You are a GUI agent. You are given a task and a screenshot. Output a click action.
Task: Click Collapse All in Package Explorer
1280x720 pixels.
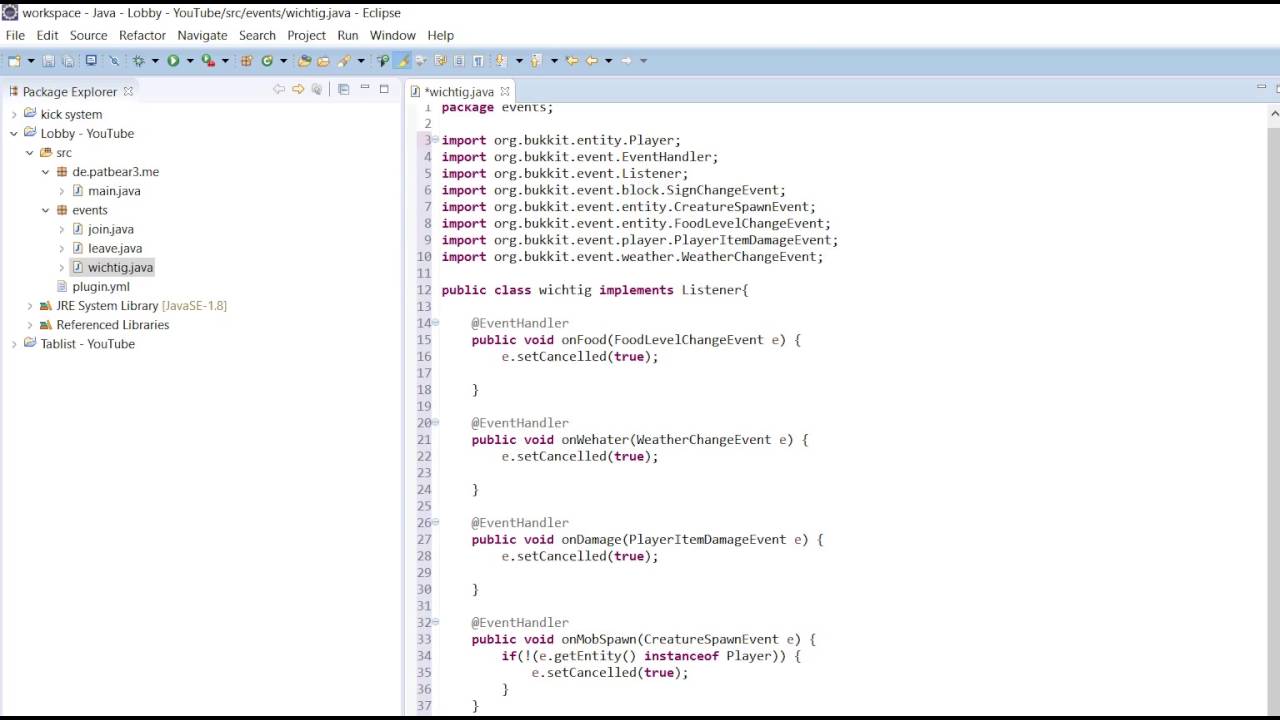(x=343, y=90)
